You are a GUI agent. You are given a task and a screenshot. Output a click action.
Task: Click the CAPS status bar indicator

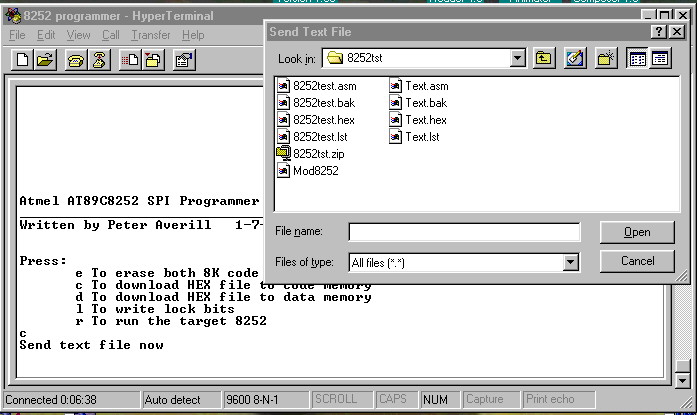click(x=397, y=399)
